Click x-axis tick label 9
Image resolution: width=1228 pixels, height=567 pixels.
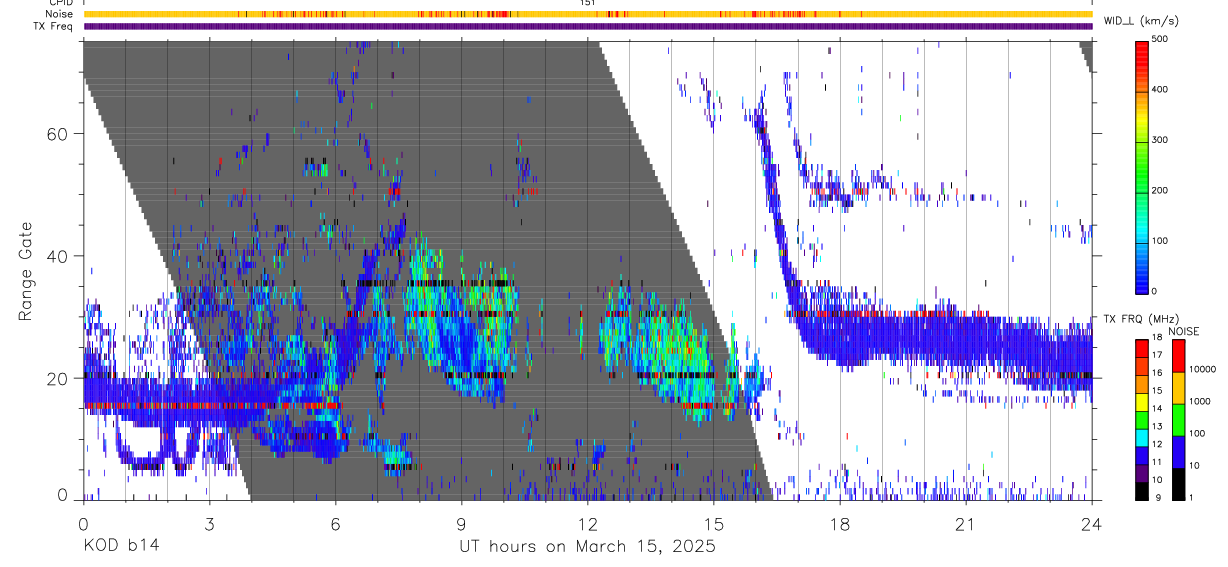pyautogui.click(x=461, y=524)
